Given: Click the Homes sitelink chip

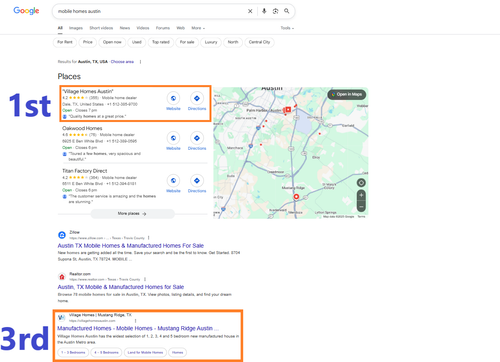Looking at the screenshot, I should (x=177, y=352).
